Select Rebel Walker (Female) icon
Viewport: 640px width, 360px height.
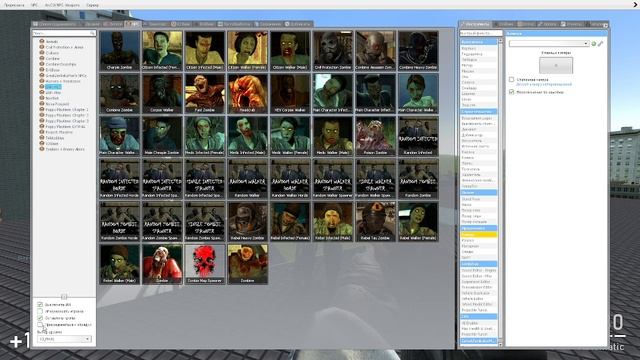418,221
